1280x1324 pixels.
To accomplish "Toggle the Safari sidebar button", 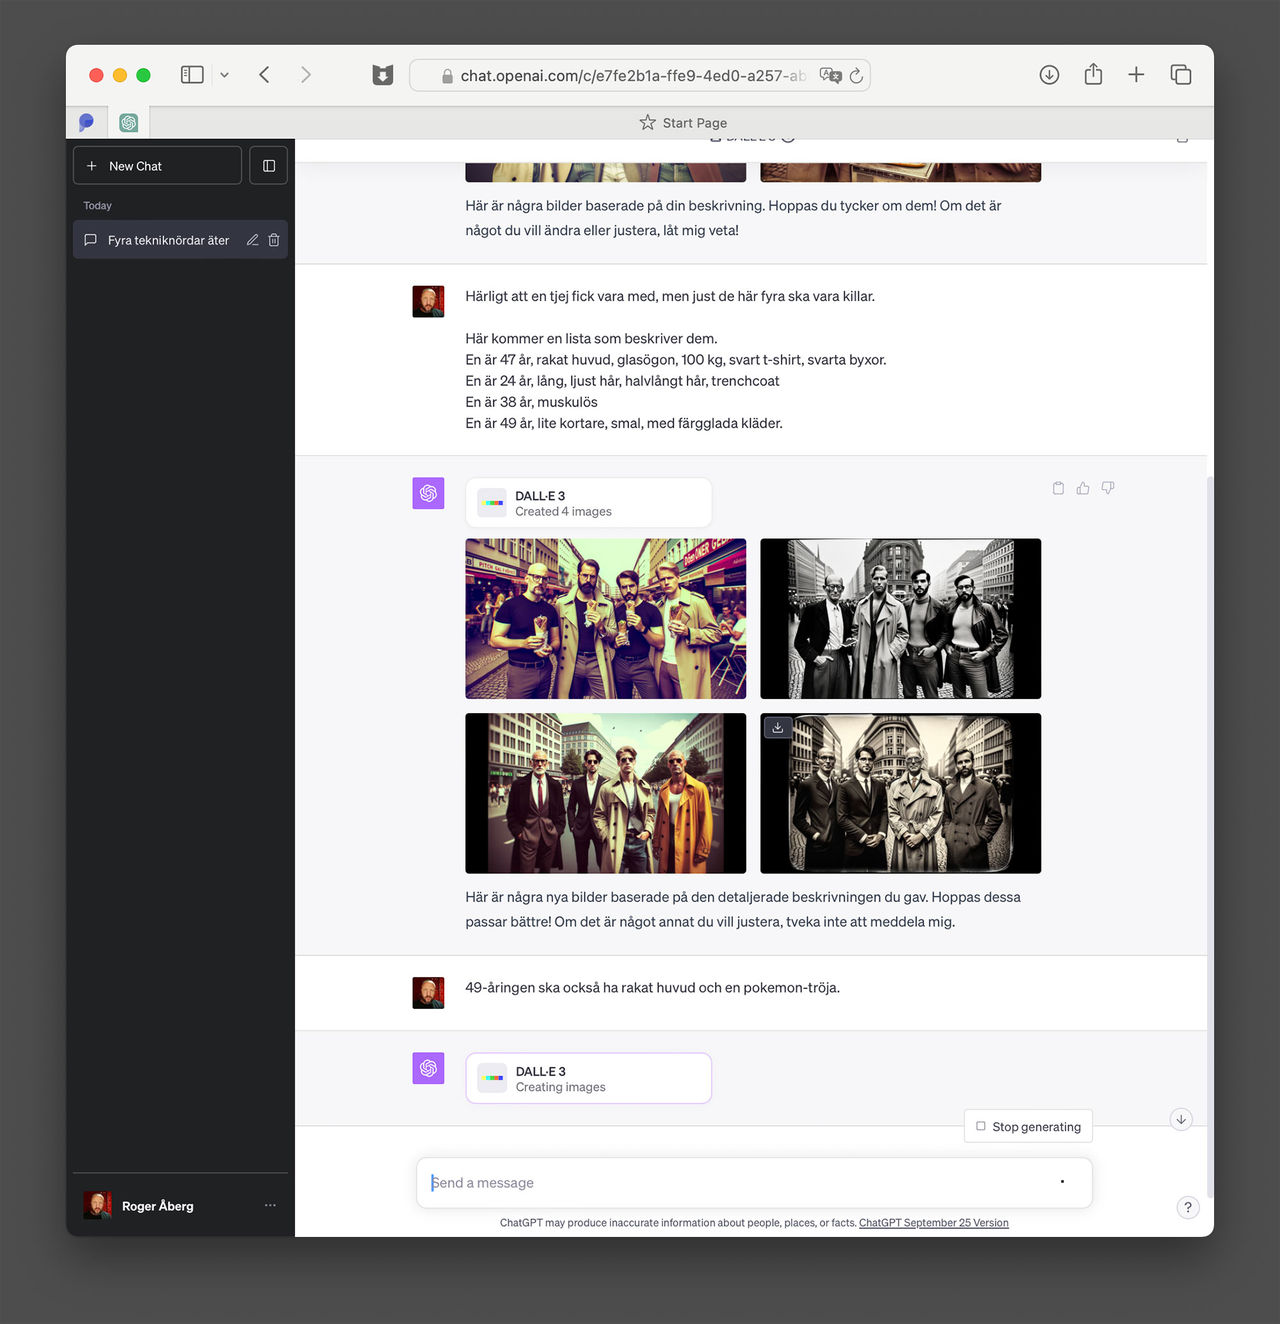I will 192,75.
